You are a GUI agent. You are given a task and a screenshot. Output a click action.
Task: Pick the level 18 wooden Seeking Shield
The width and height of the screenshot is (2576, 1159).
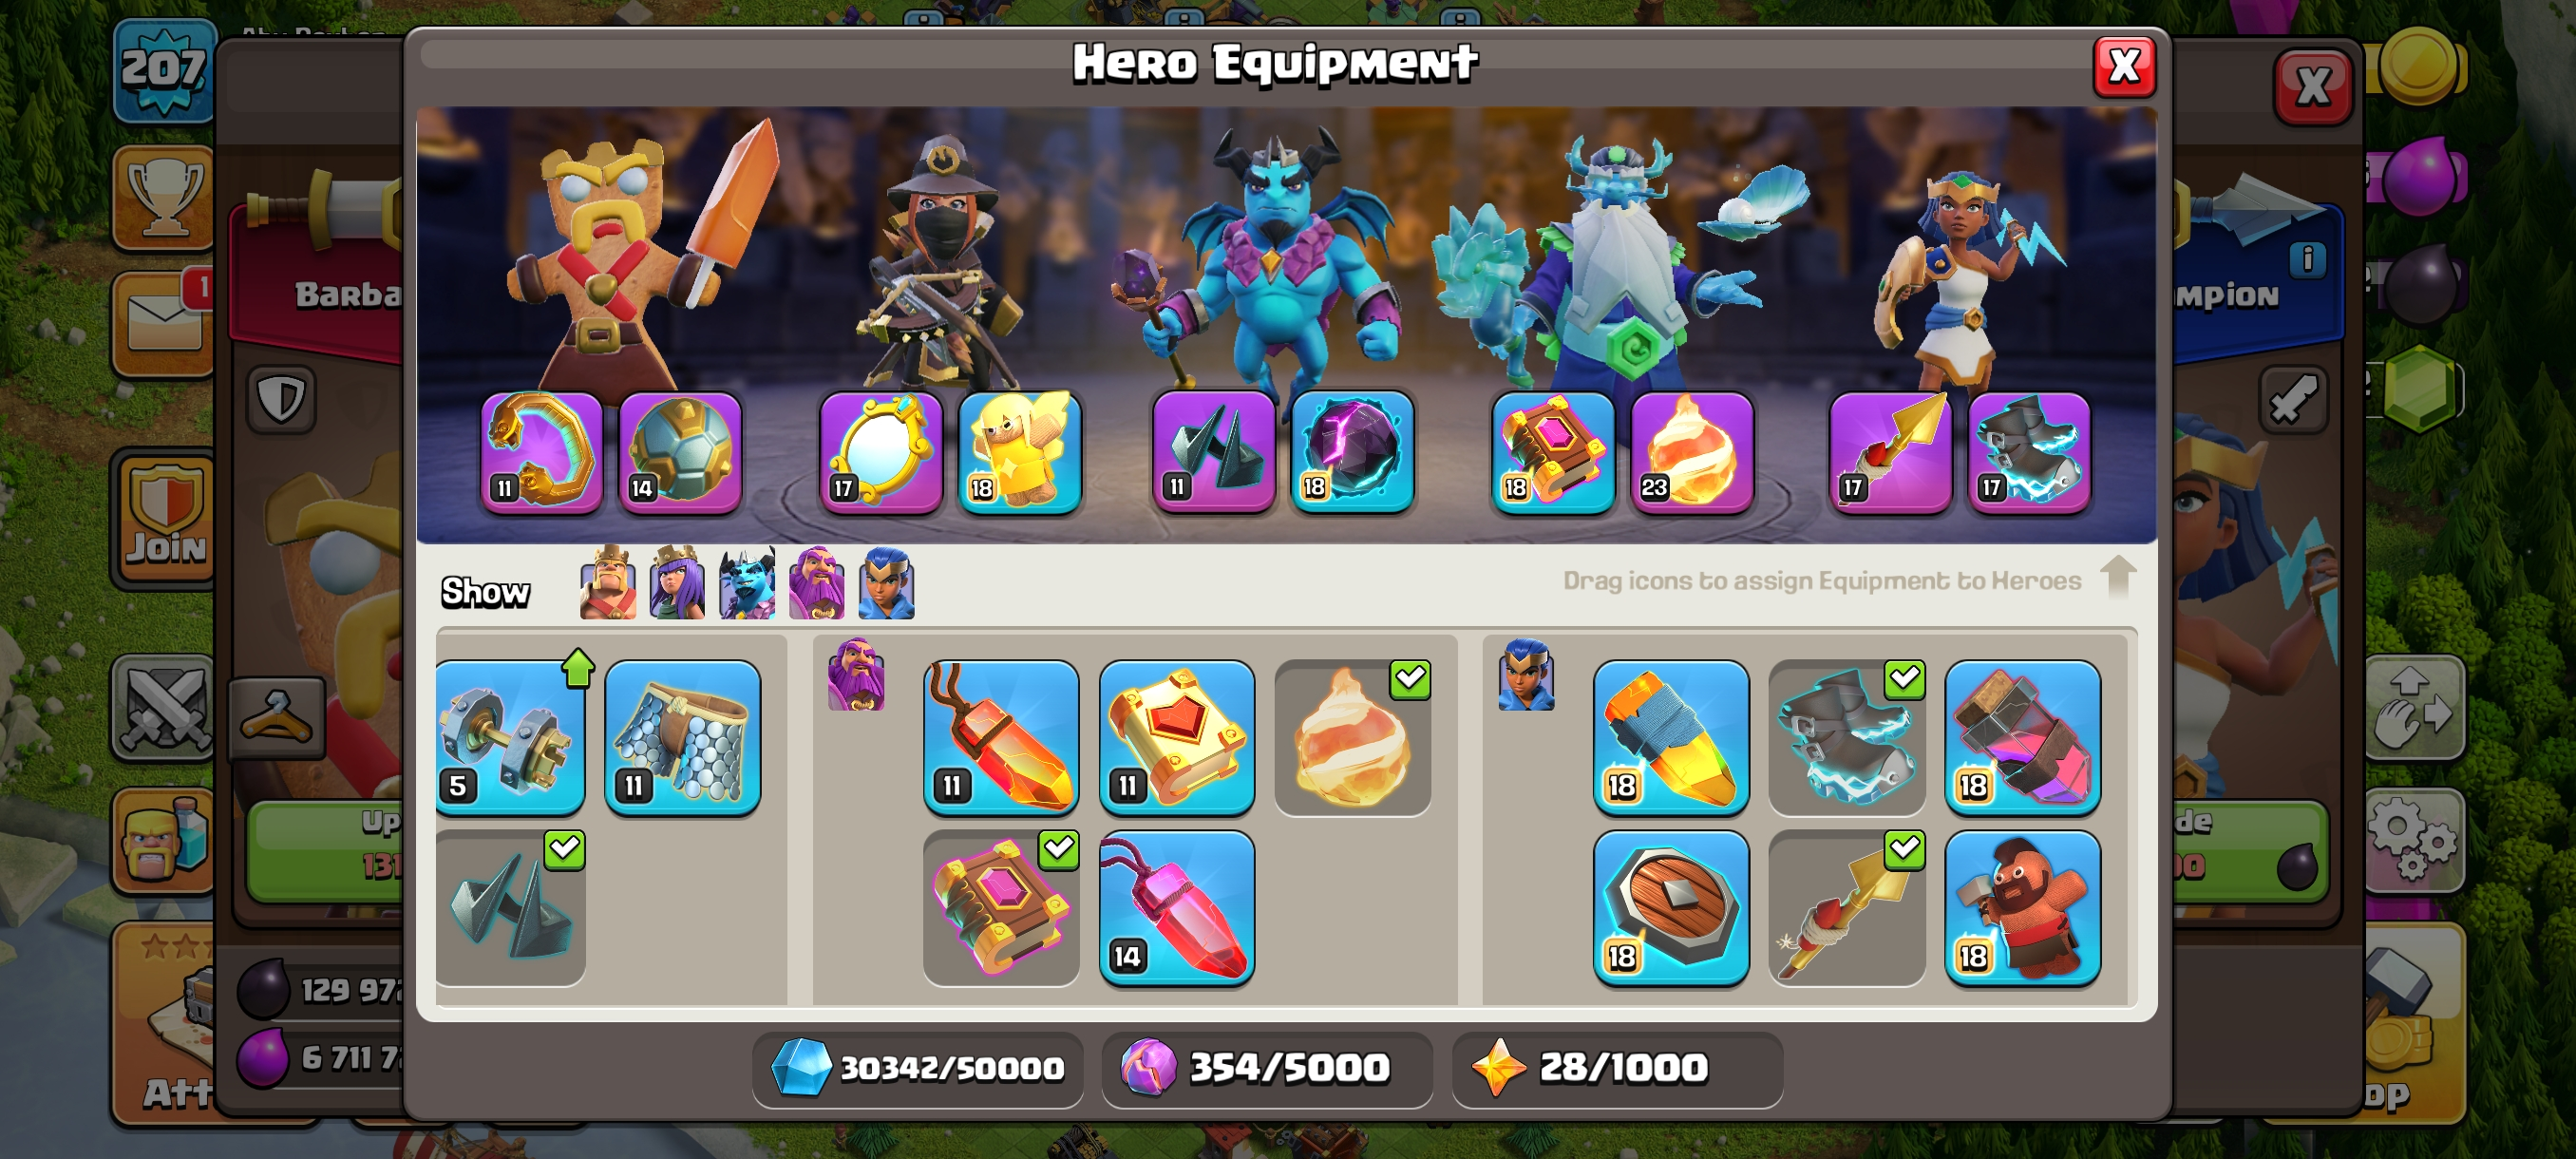[x=1671, y=908]
